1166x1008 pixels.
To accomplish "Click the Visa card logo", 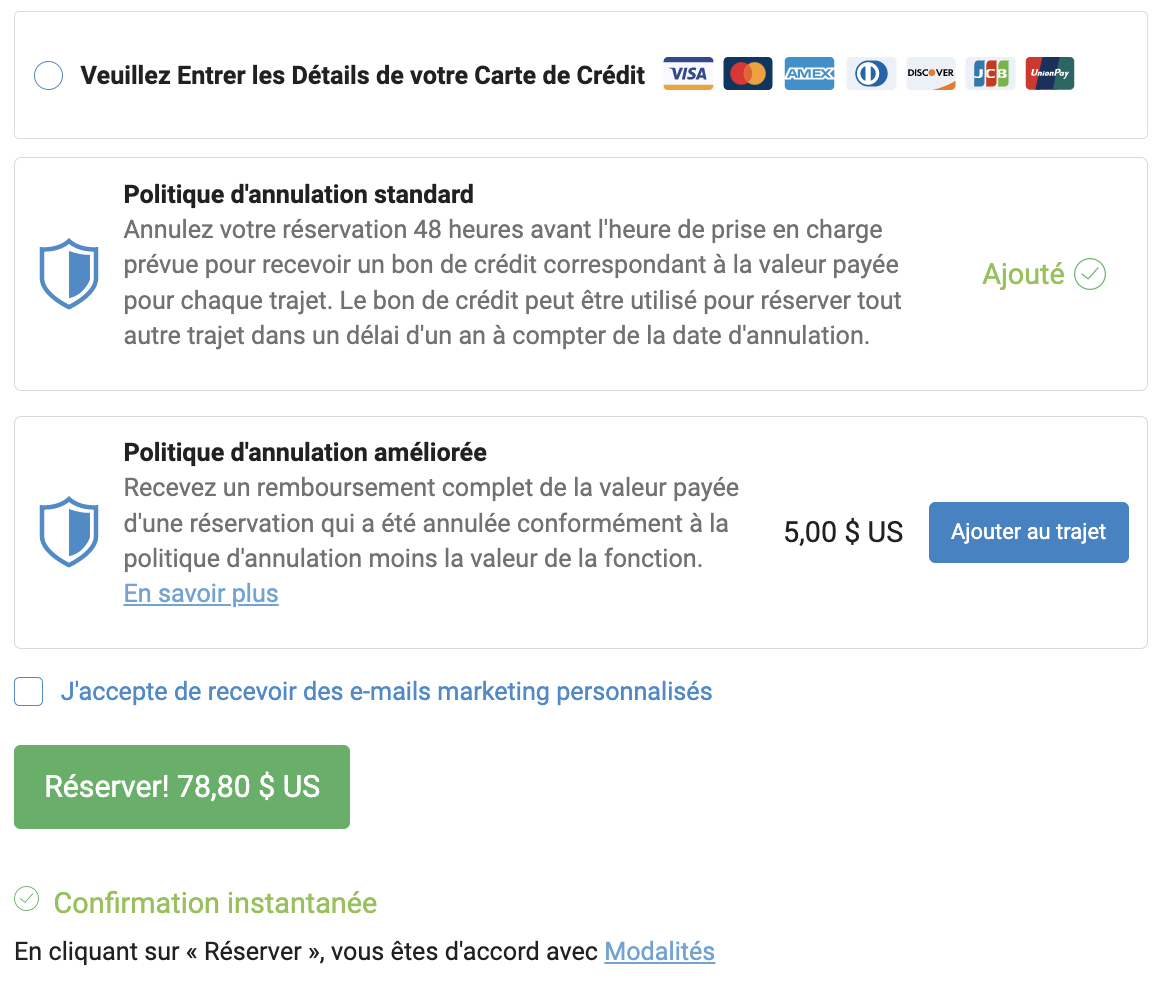I will pos(688,74).
